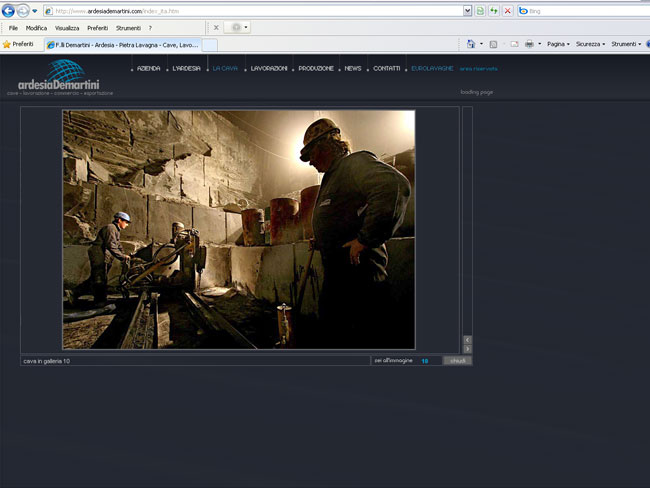Expand the Sicurezza dropdown menu
Viewport: 650px width, 488px height.
(590, 44)
